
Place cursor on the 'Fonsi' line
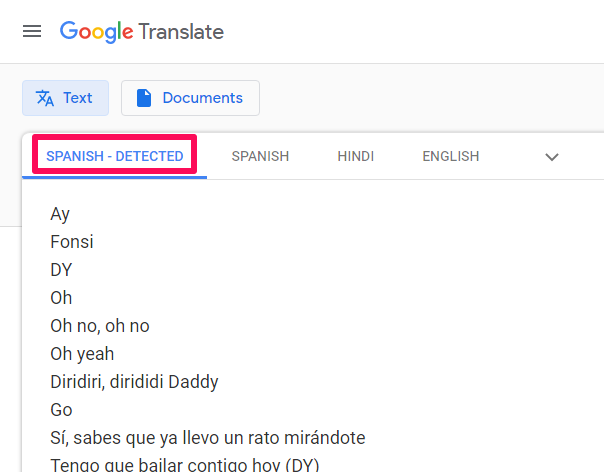pos(72,242)
